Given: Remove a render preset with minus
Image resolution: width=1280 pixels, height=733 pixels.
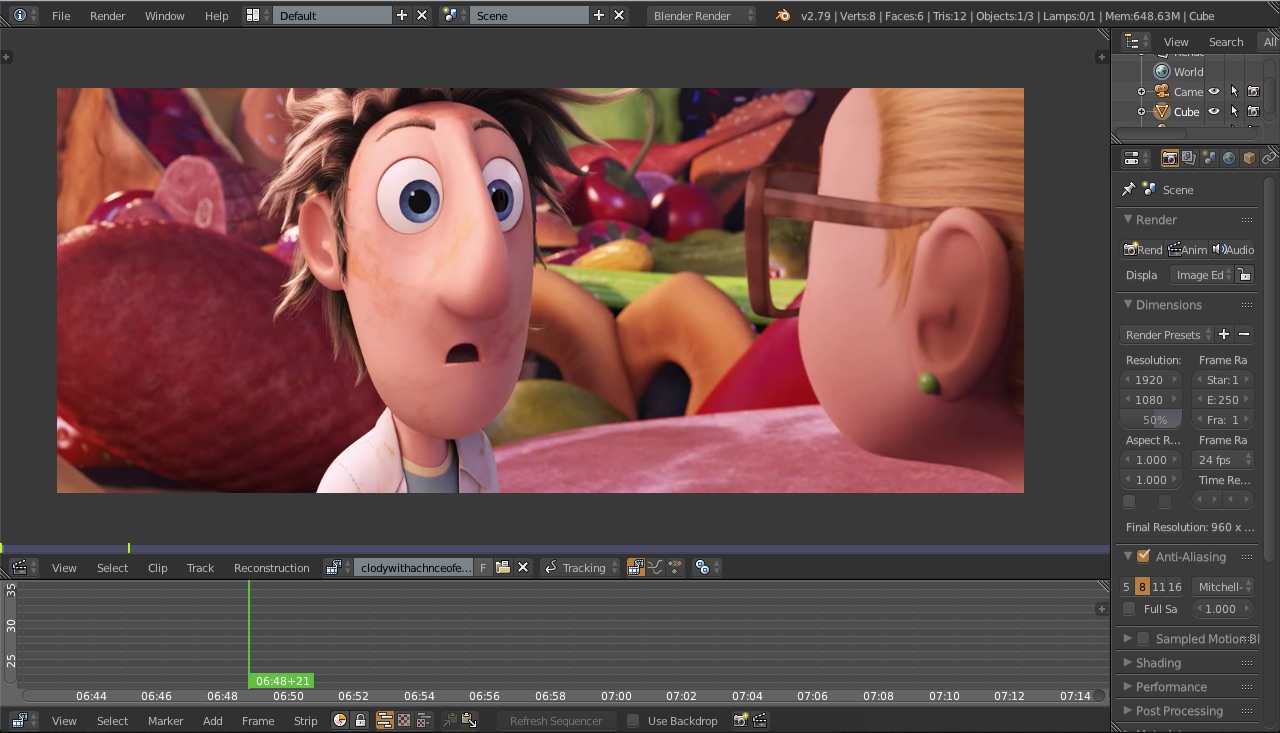Looking at the screenshot, I should (1244, 334).
